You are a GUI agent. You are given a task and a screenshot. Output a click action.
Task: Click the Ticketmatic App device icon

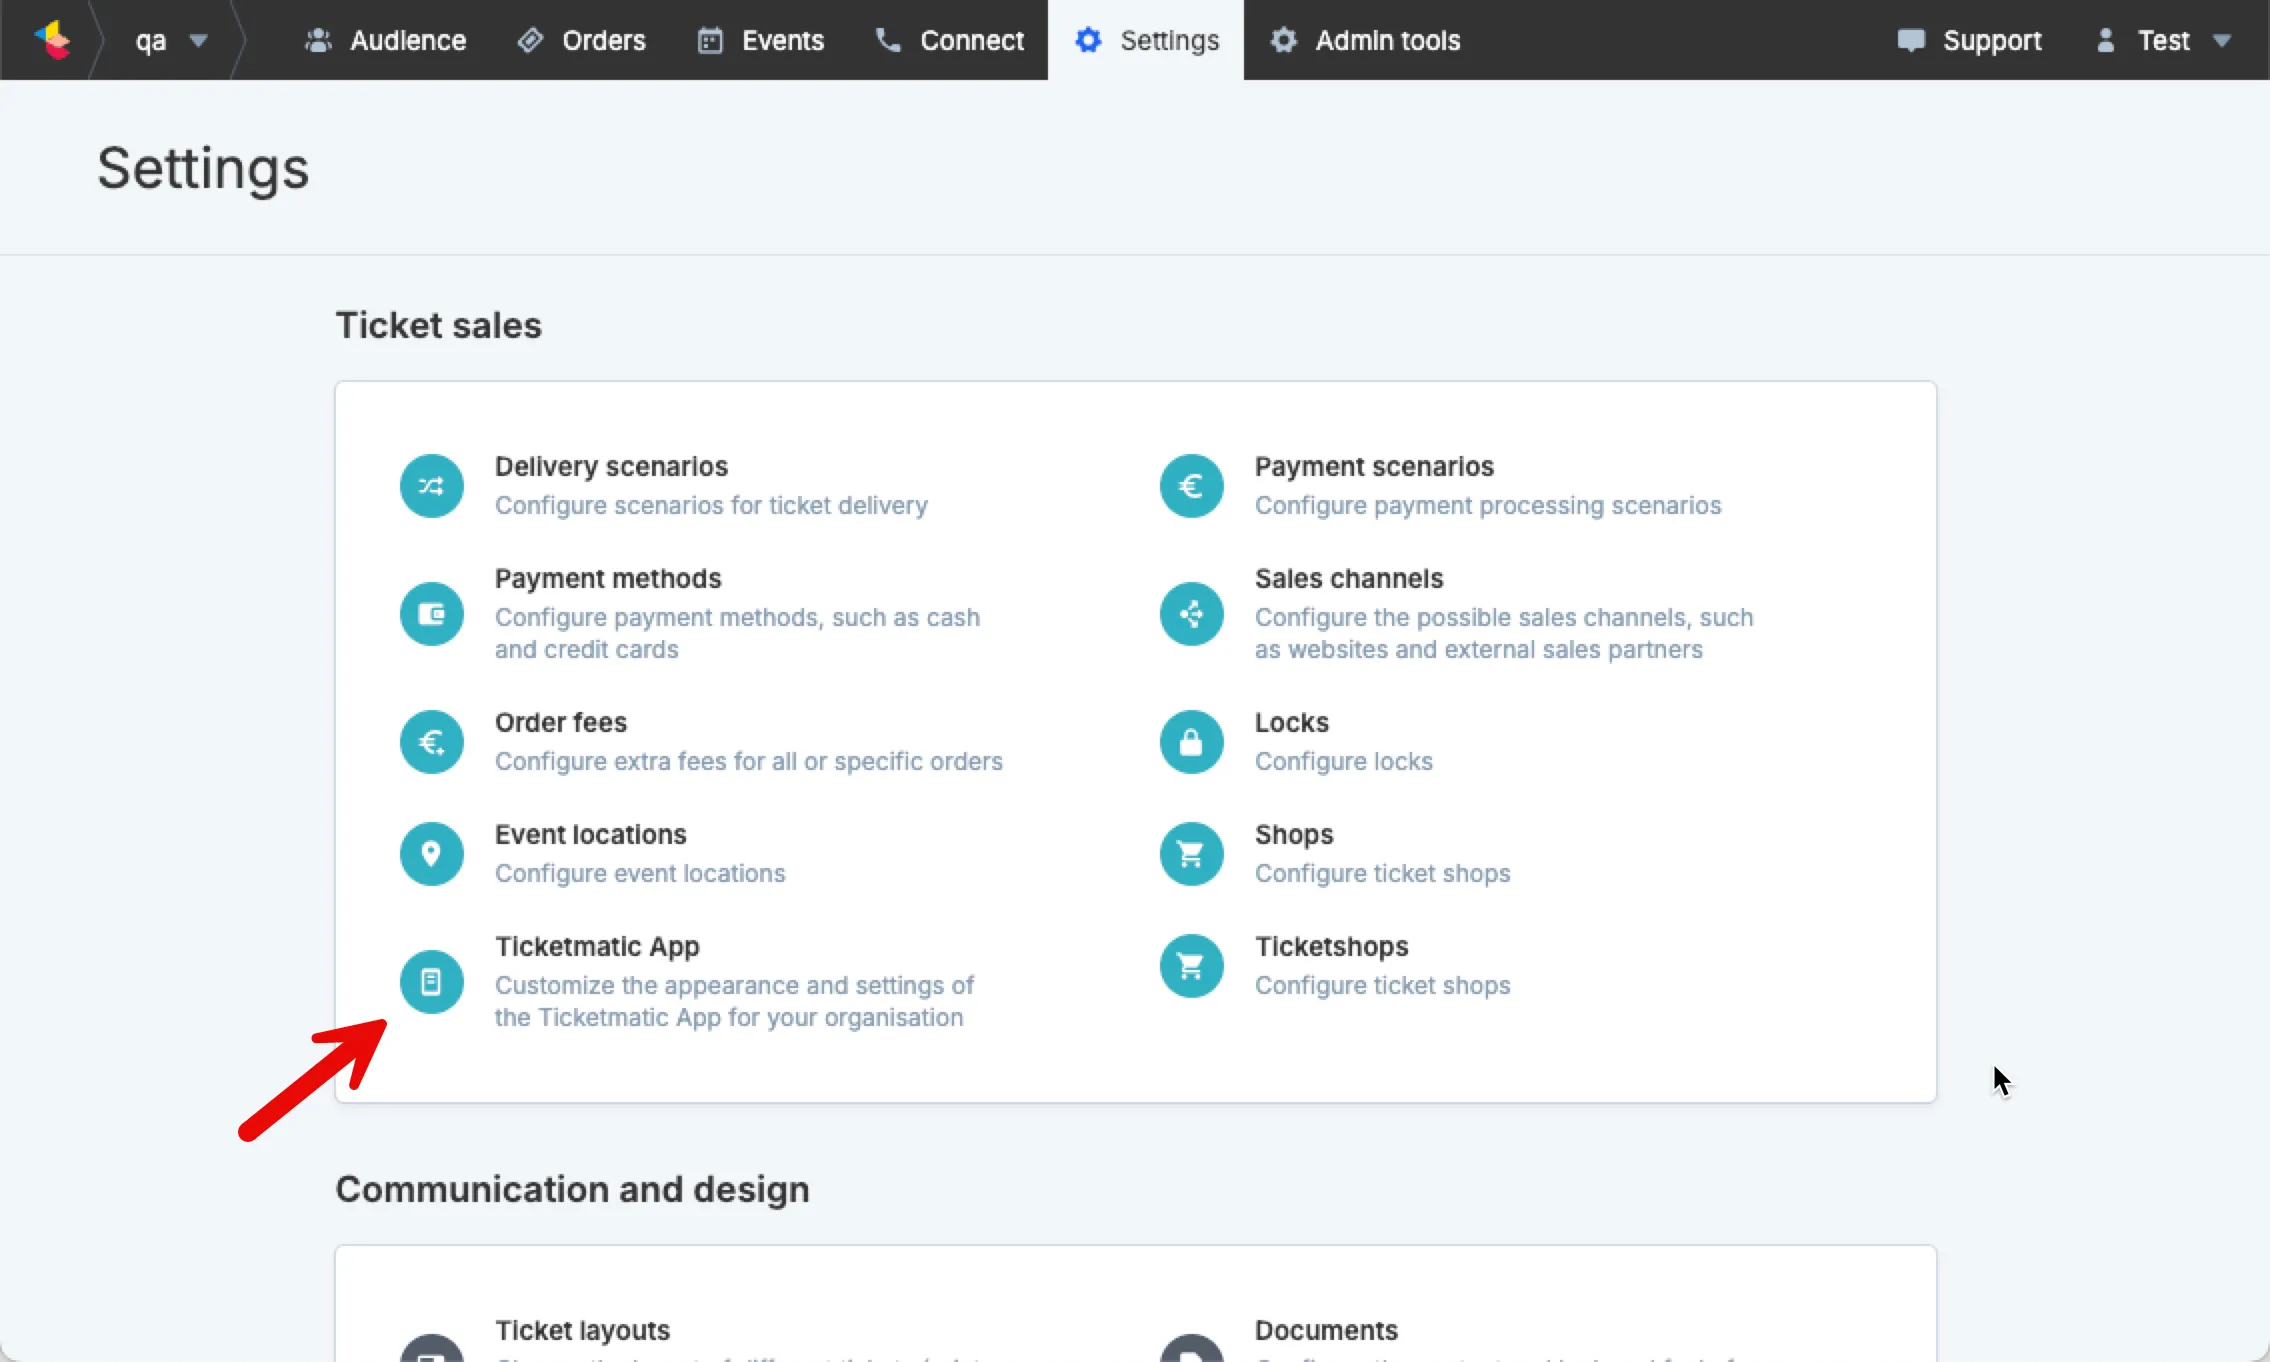click(x=431, y=982)
